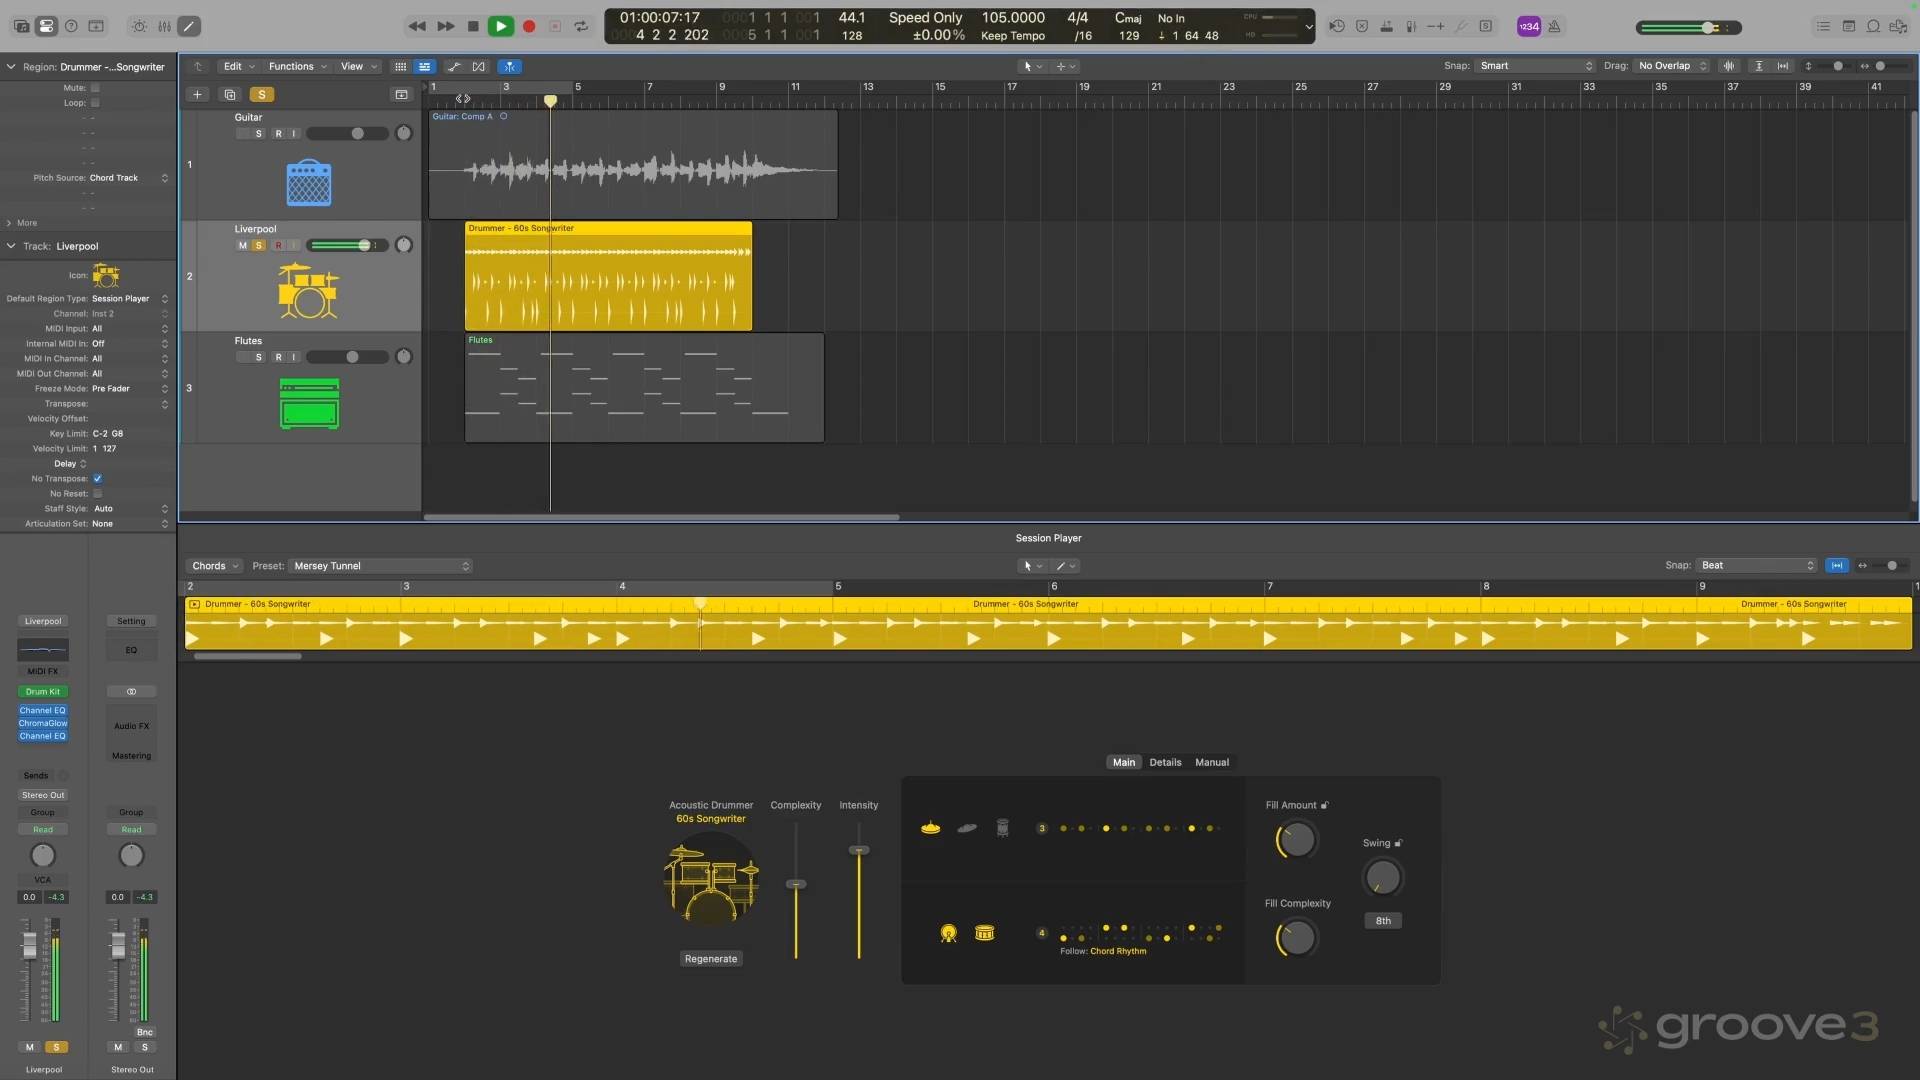Open the Snap Smart dropdown
The image size is (1920, 1080).
pos(1535,66)
